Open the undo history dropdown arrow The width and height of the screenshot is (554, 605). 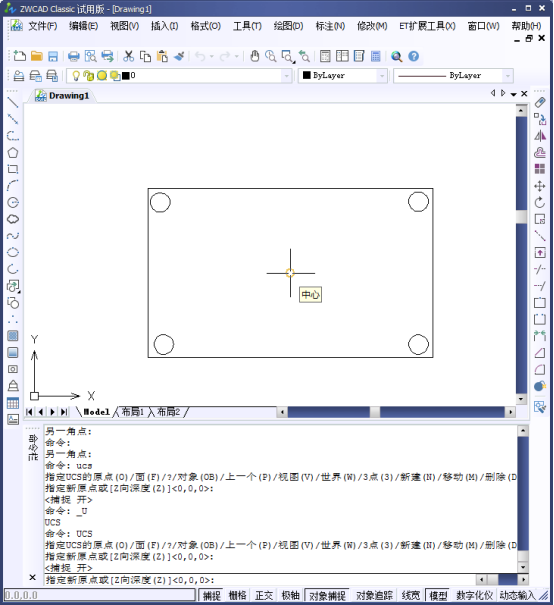(x=211, y=56)
